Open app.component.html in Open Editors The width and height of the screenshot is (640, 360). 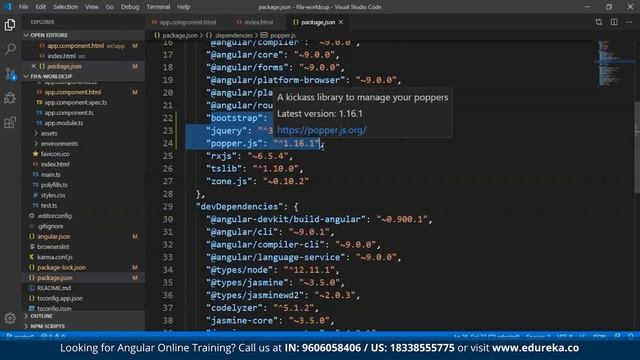[x=76, y=46]
